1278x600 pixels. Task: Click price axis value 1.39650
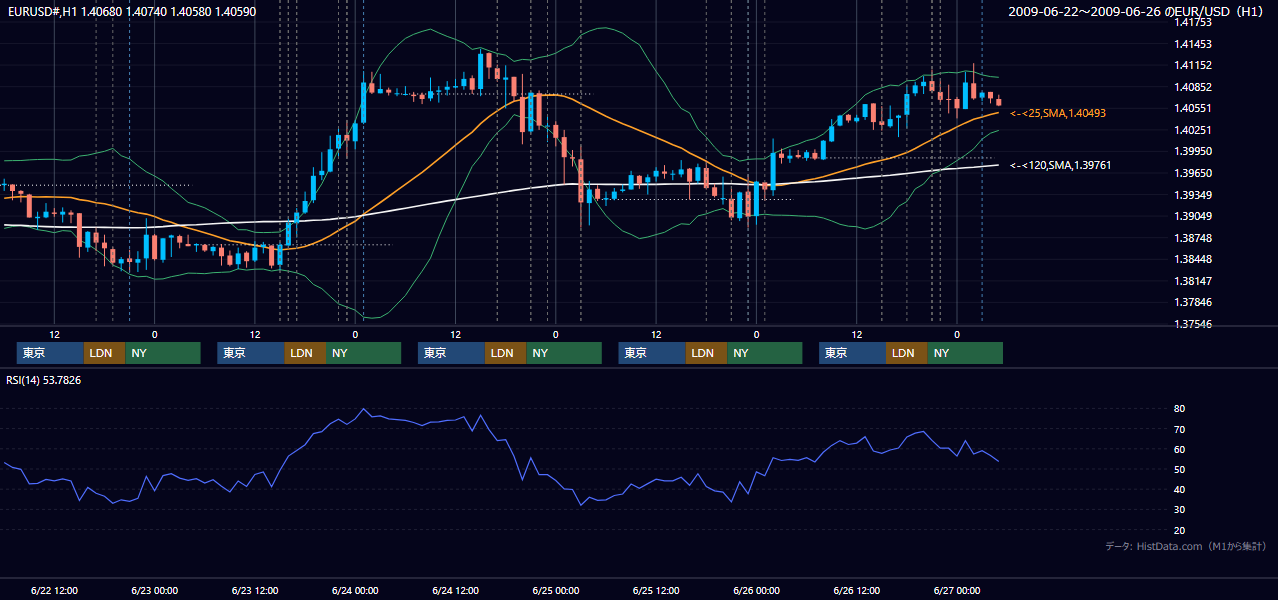coord(1192,173)
